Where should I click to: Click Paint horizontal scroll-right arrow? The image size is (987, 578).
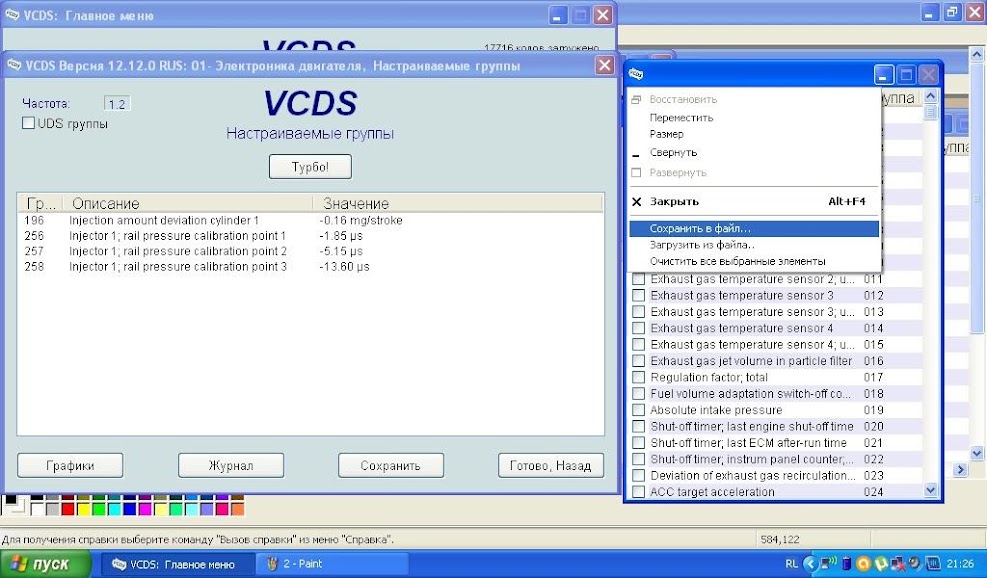pyautogui.click(x=960, y=469)
